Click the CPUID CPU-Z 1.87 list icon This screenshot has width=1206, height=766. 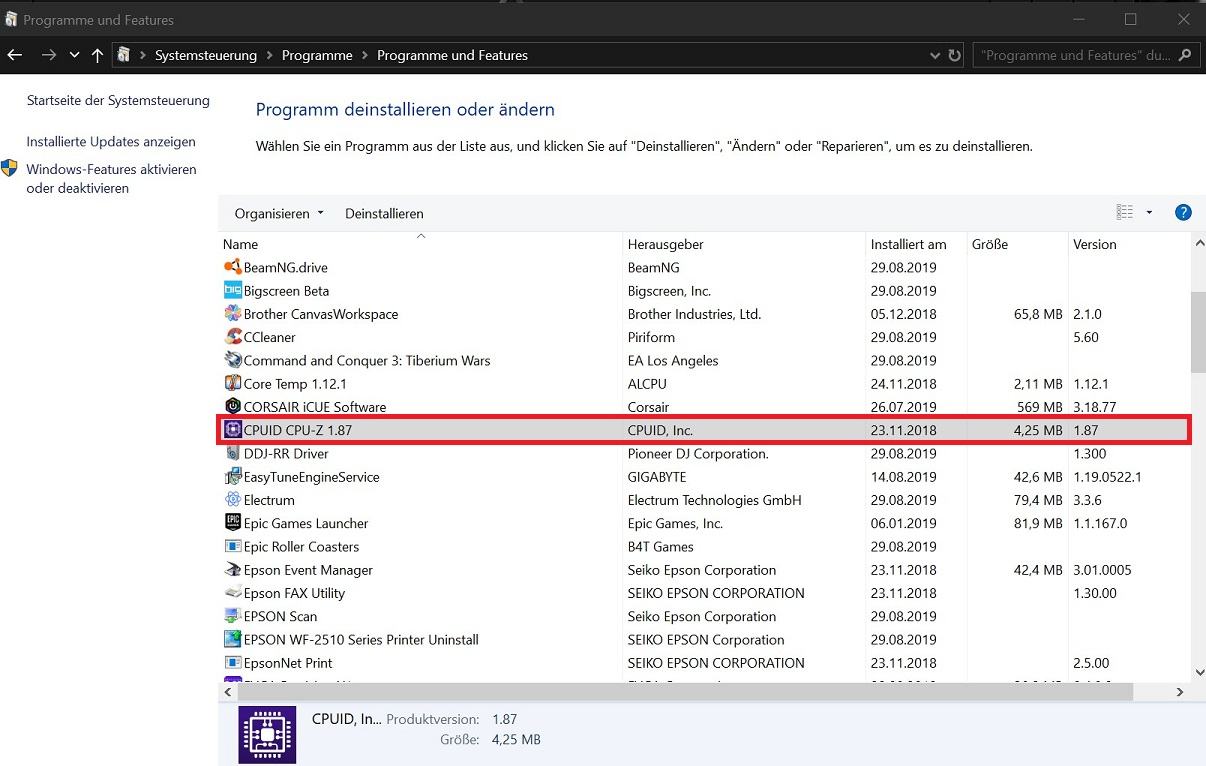coord(232,430)
